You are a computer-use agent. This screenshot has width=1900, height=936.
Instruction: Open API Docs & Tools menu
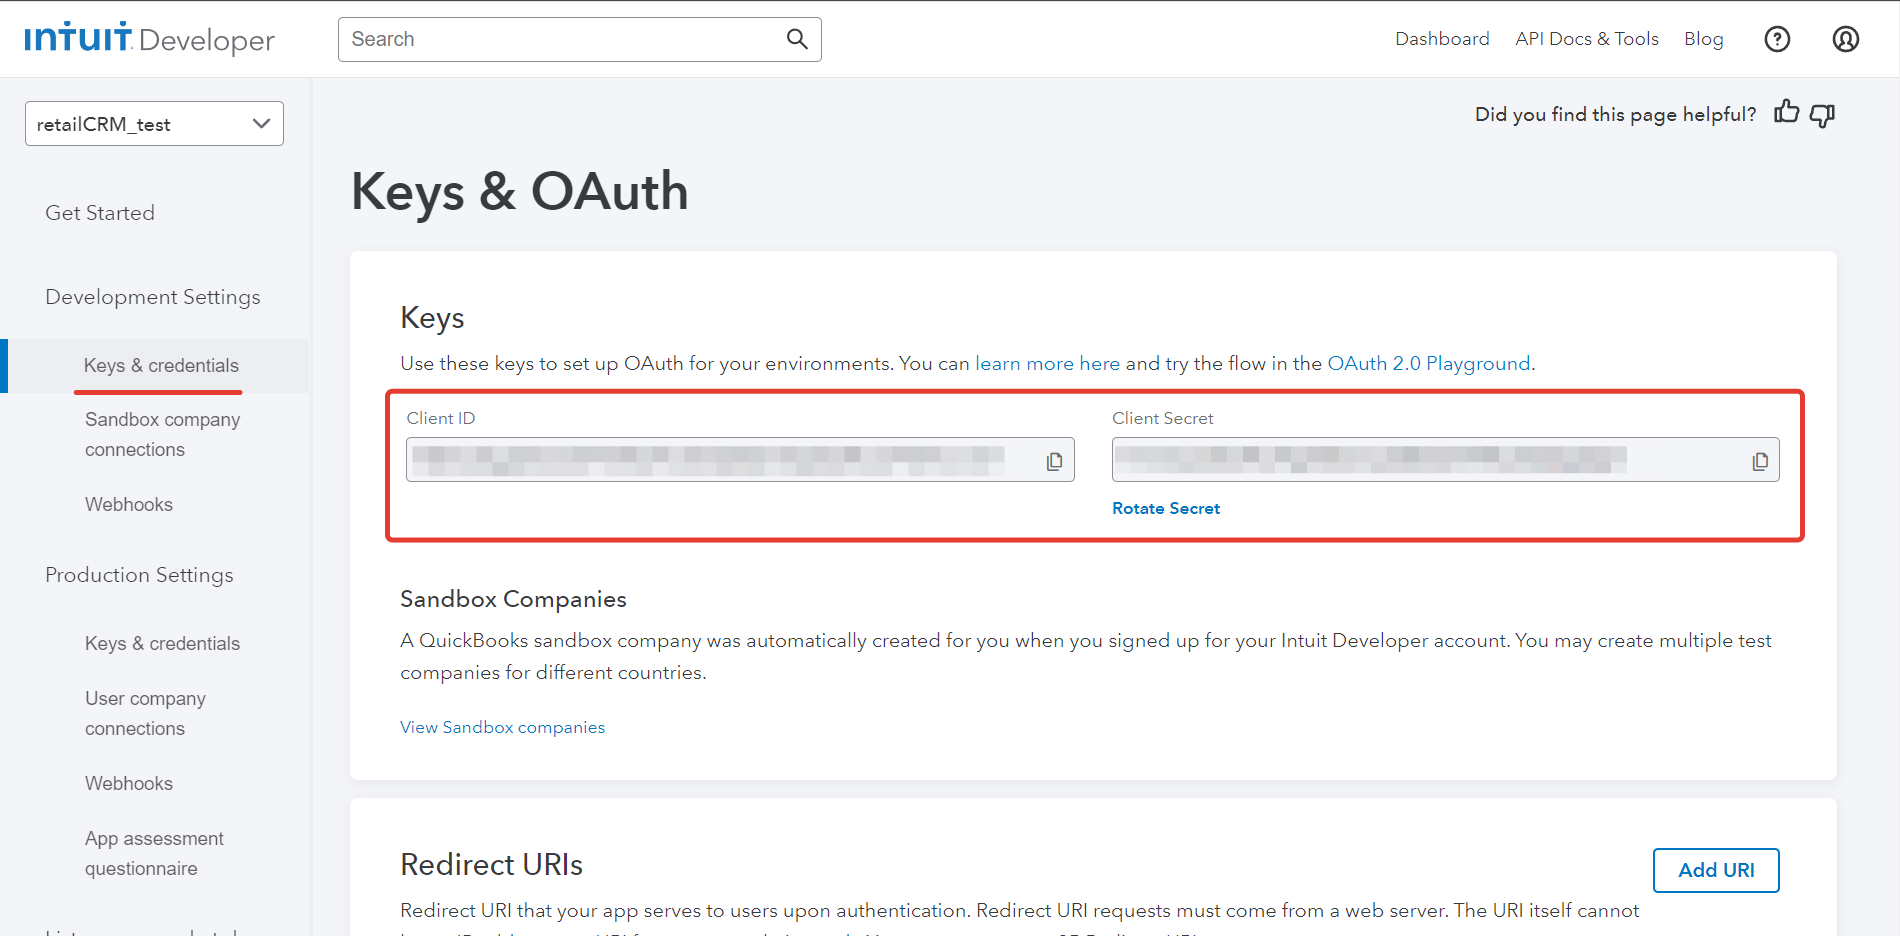[x=1587, y=39]
